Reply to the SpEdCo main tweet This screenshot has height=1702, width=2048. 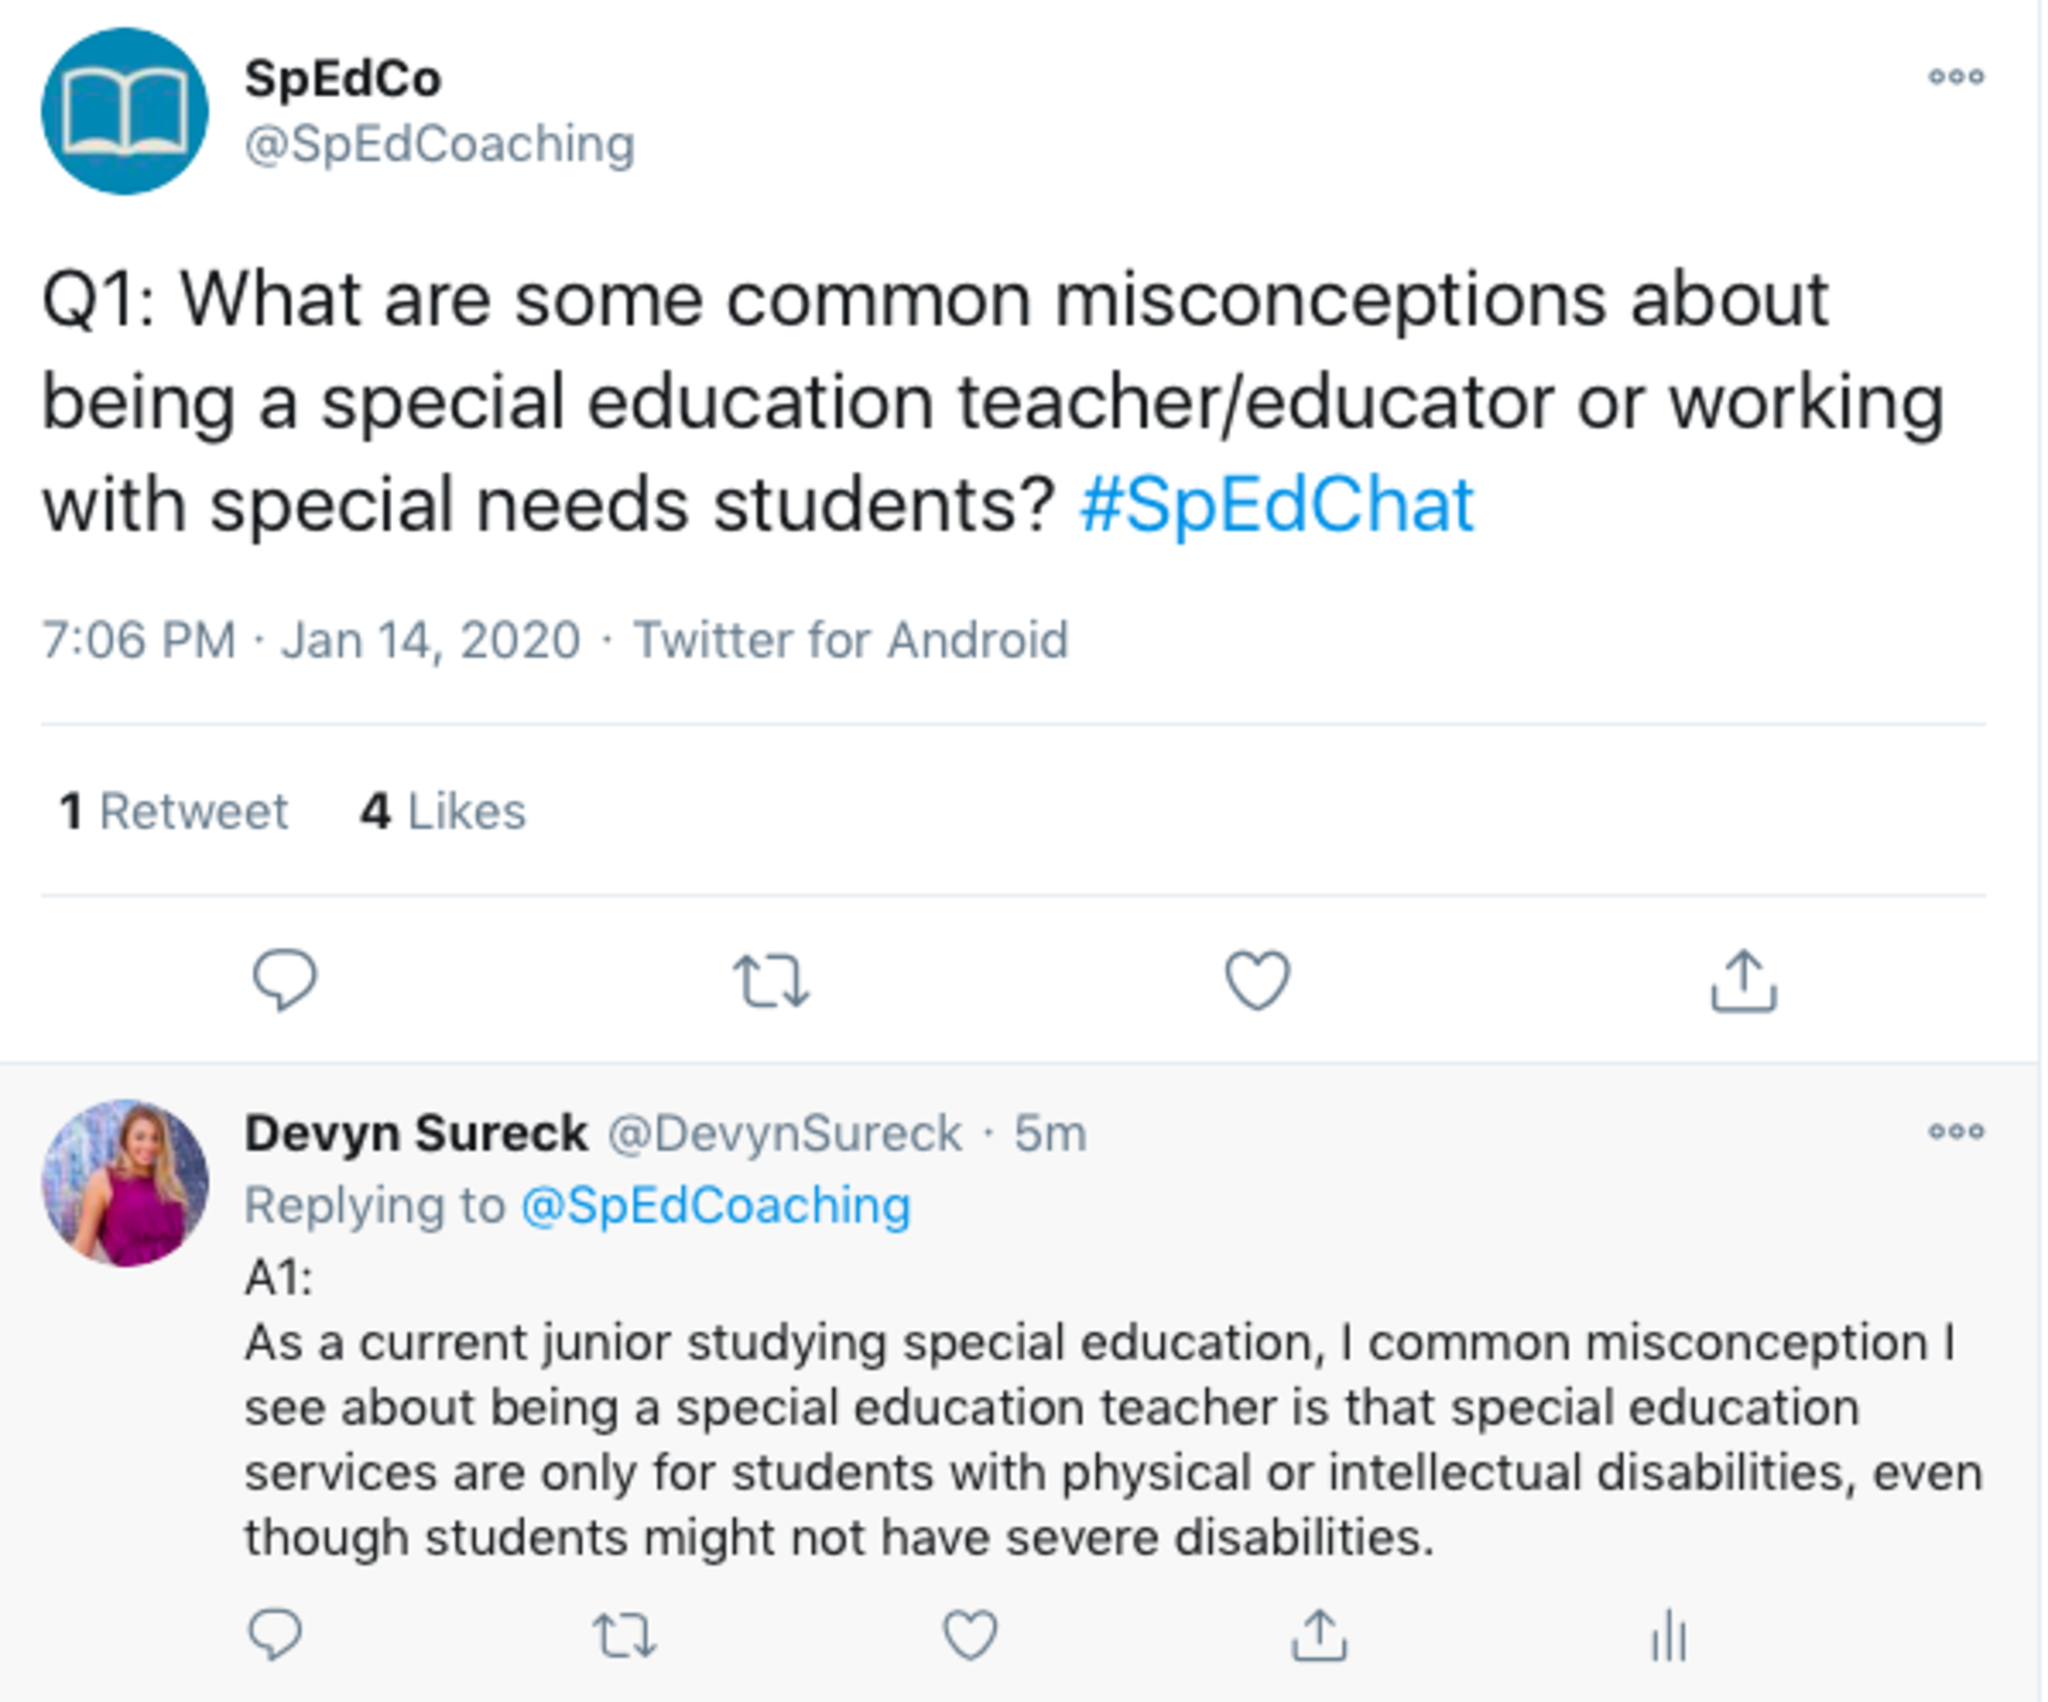click(284, 980)
